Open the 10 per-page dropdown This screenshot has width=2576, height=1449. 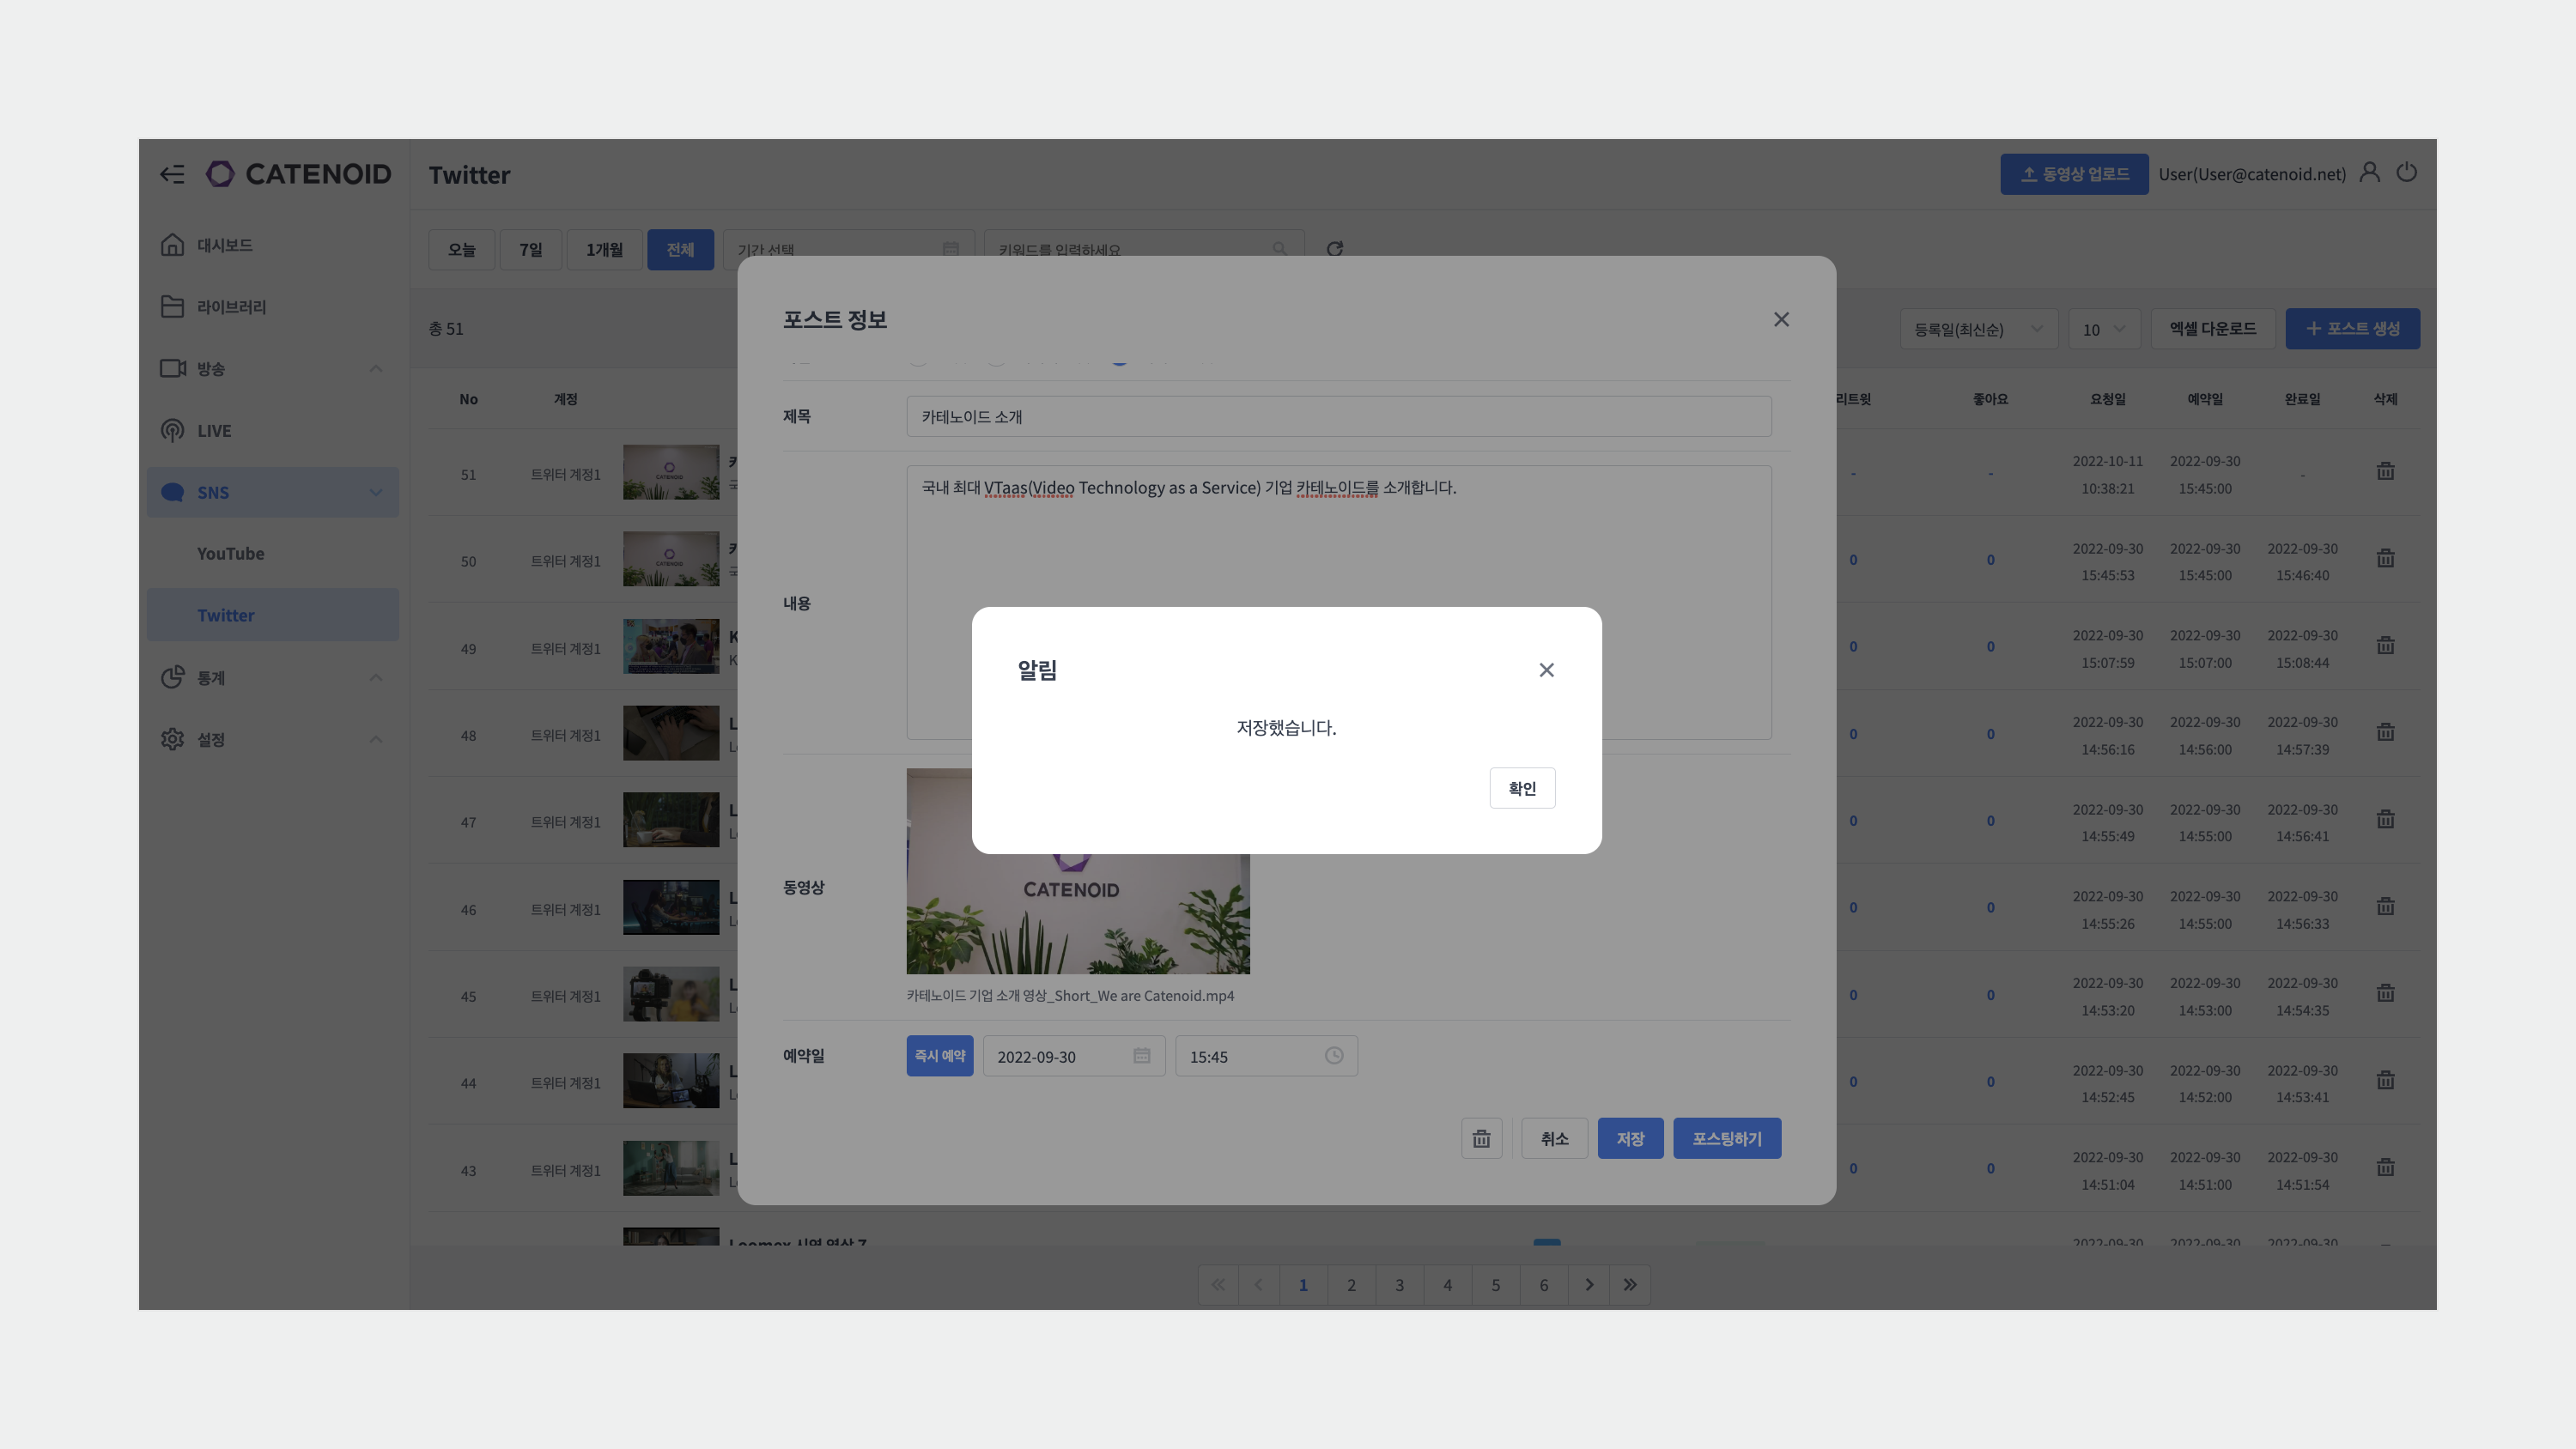(x=2103, y=329)
